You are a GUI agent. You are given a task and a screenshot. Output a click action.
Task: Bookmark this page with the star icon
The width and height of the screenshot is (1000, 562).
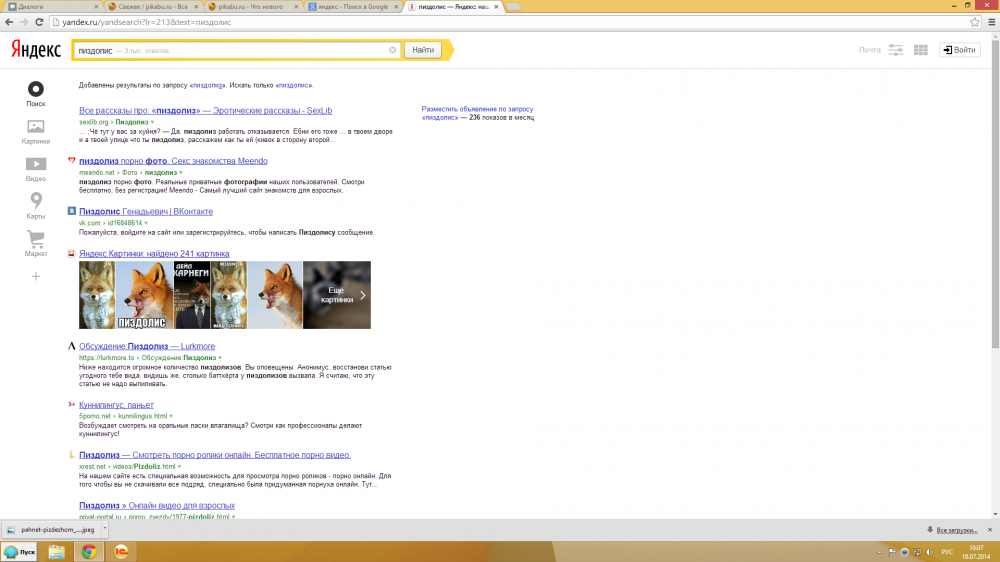[x=974, y=22]
